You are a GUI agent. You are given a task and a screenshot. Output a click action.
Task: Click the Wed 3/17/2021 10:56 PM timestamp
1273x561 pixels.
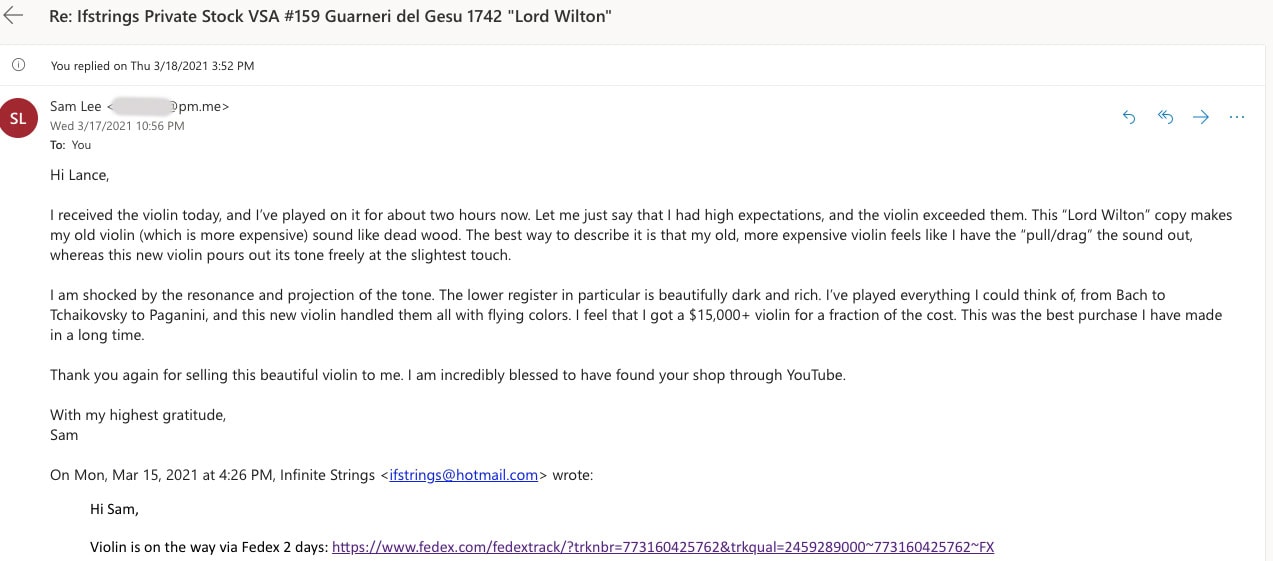pos(117,126)
